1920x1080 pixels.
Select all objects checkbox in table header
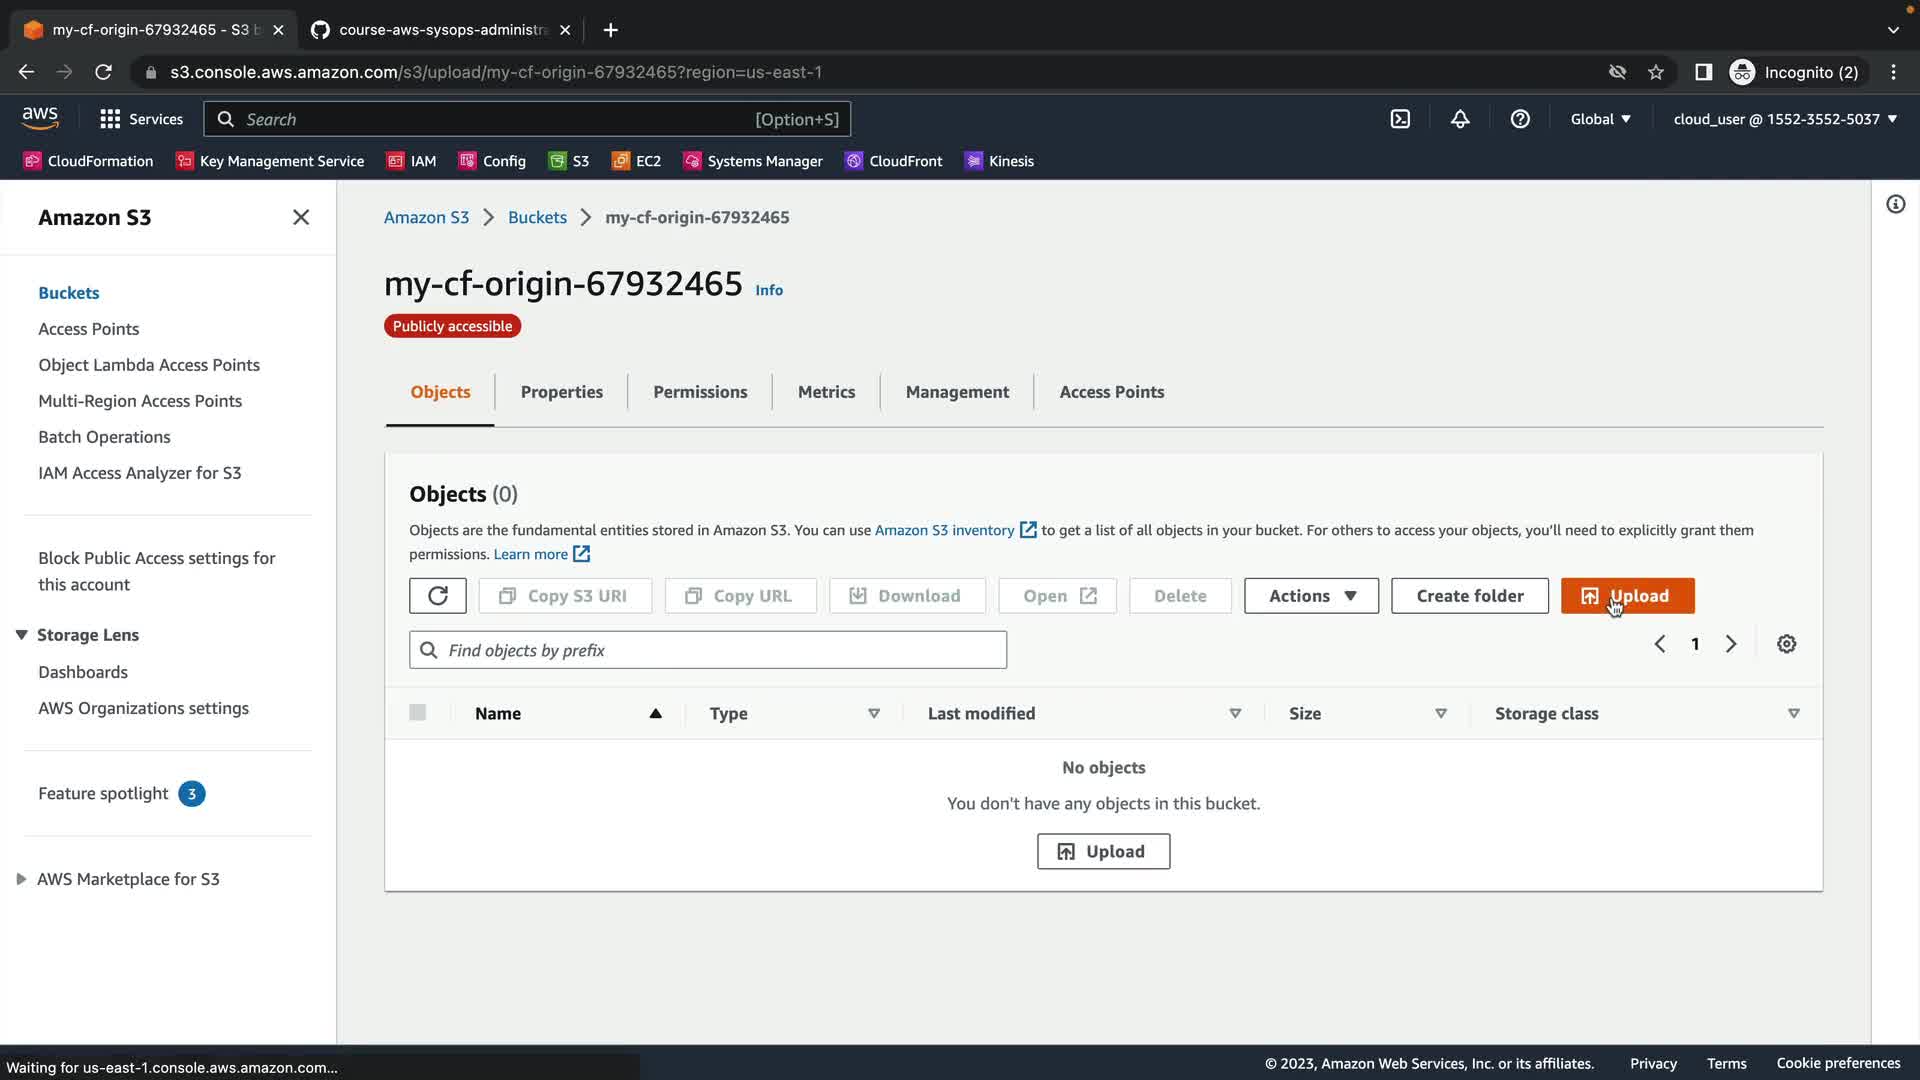(x=418, y=713)
